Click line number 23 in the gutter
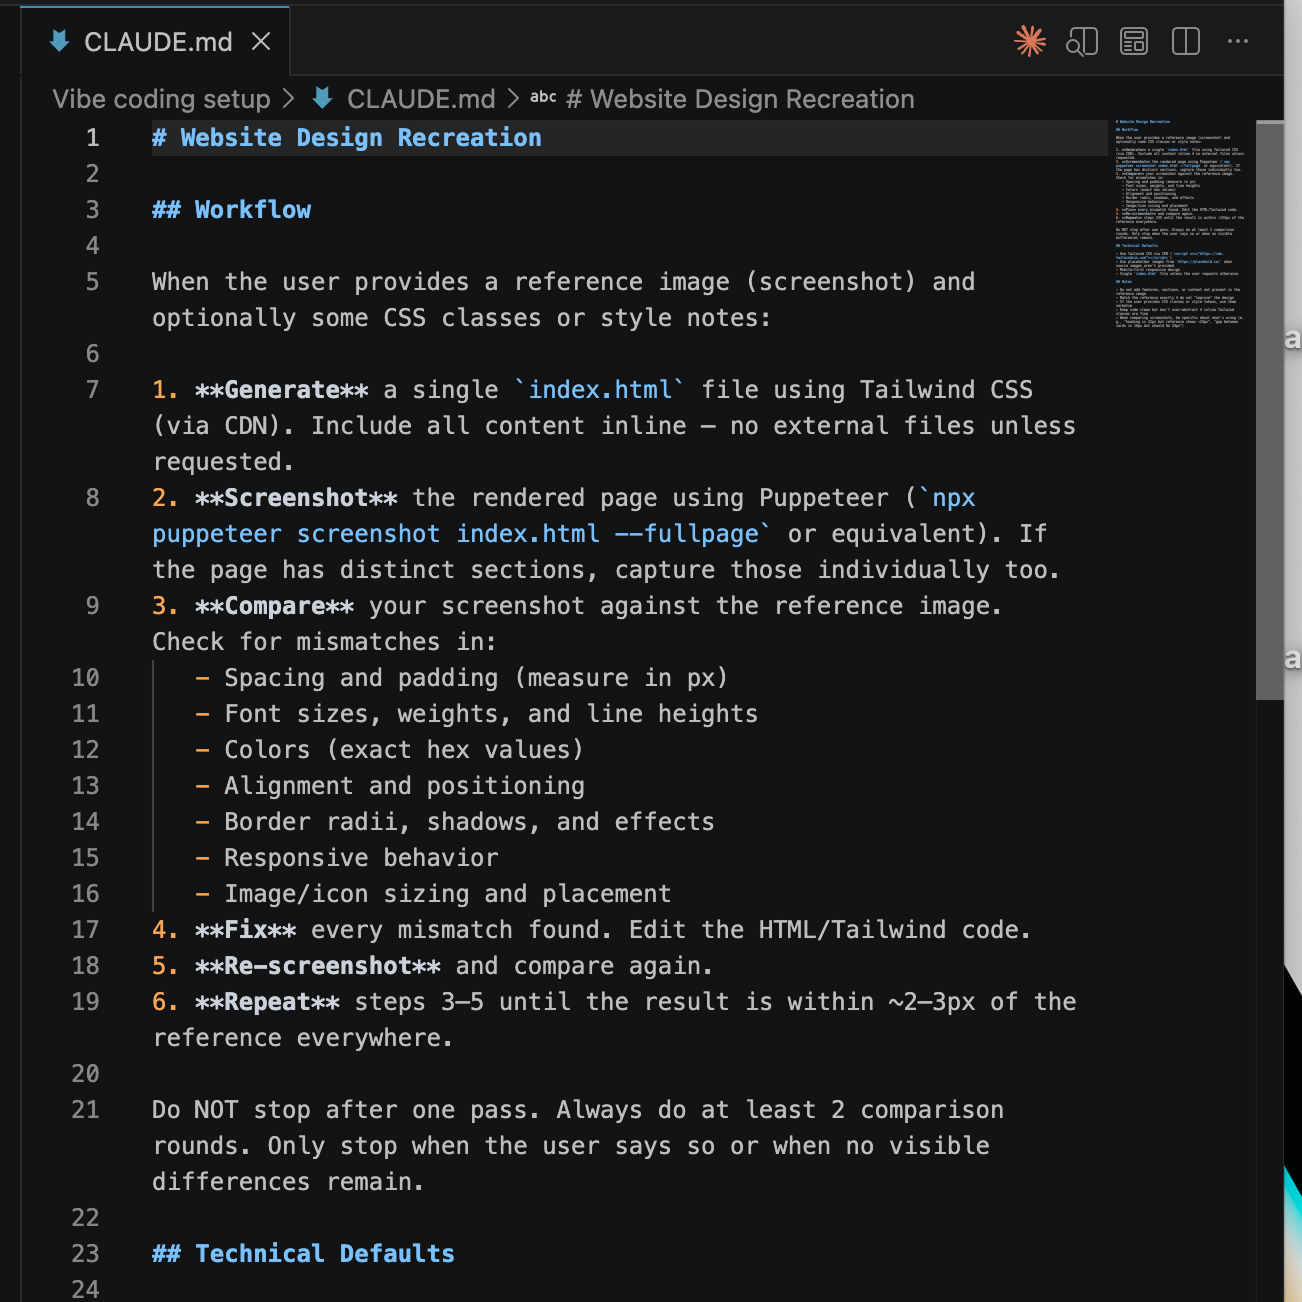The image size is (1302, 1302). pos(85,1254)
